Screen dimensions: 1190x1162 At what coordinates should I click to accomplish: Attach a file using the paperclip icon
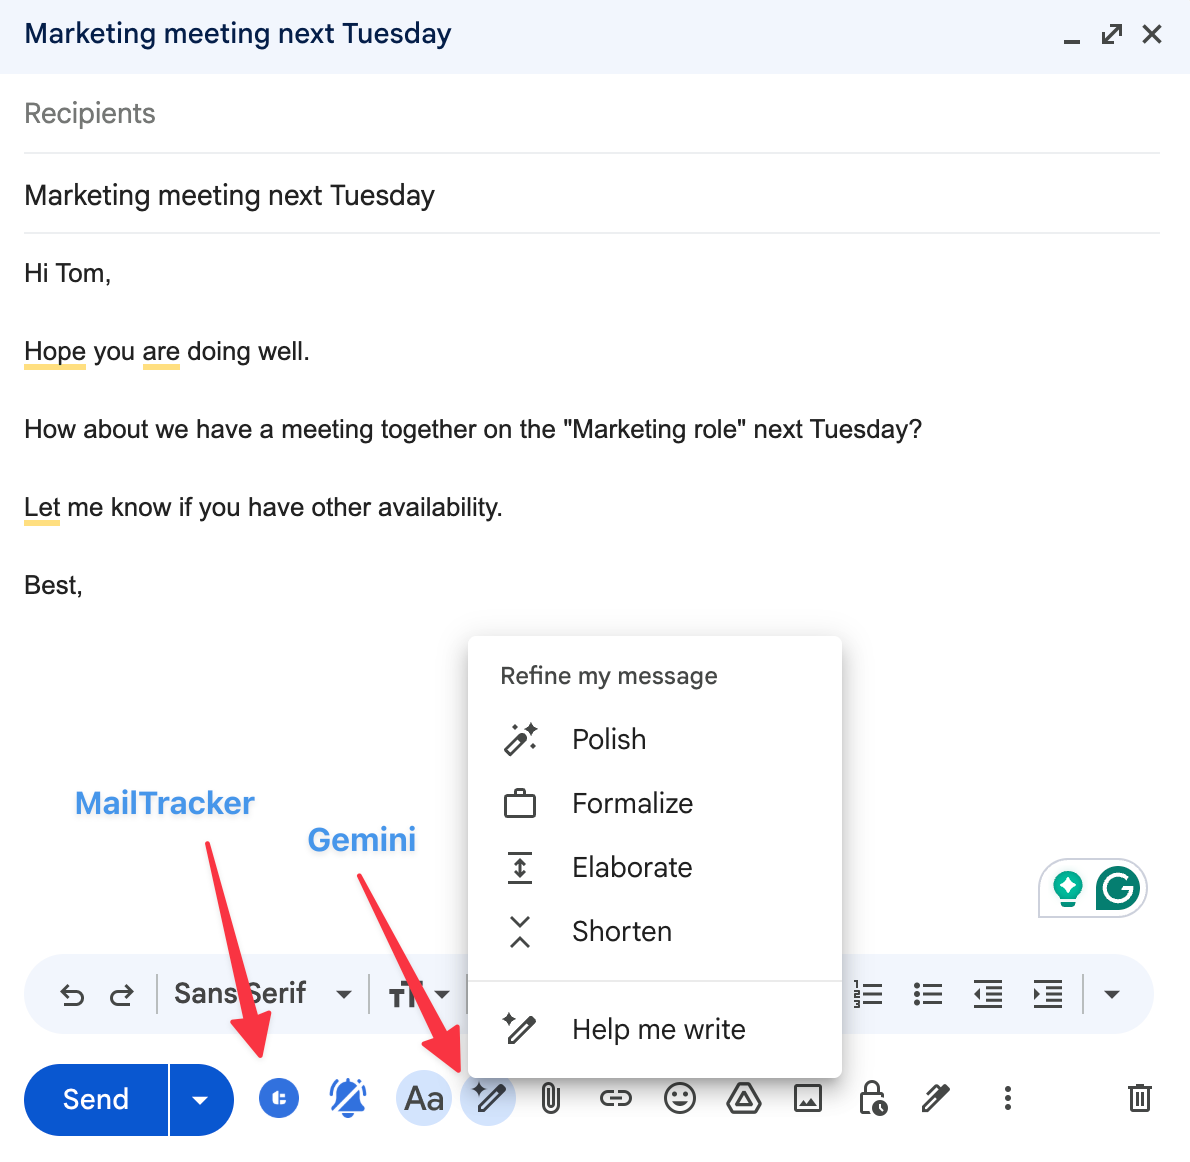pos(552,1098)
